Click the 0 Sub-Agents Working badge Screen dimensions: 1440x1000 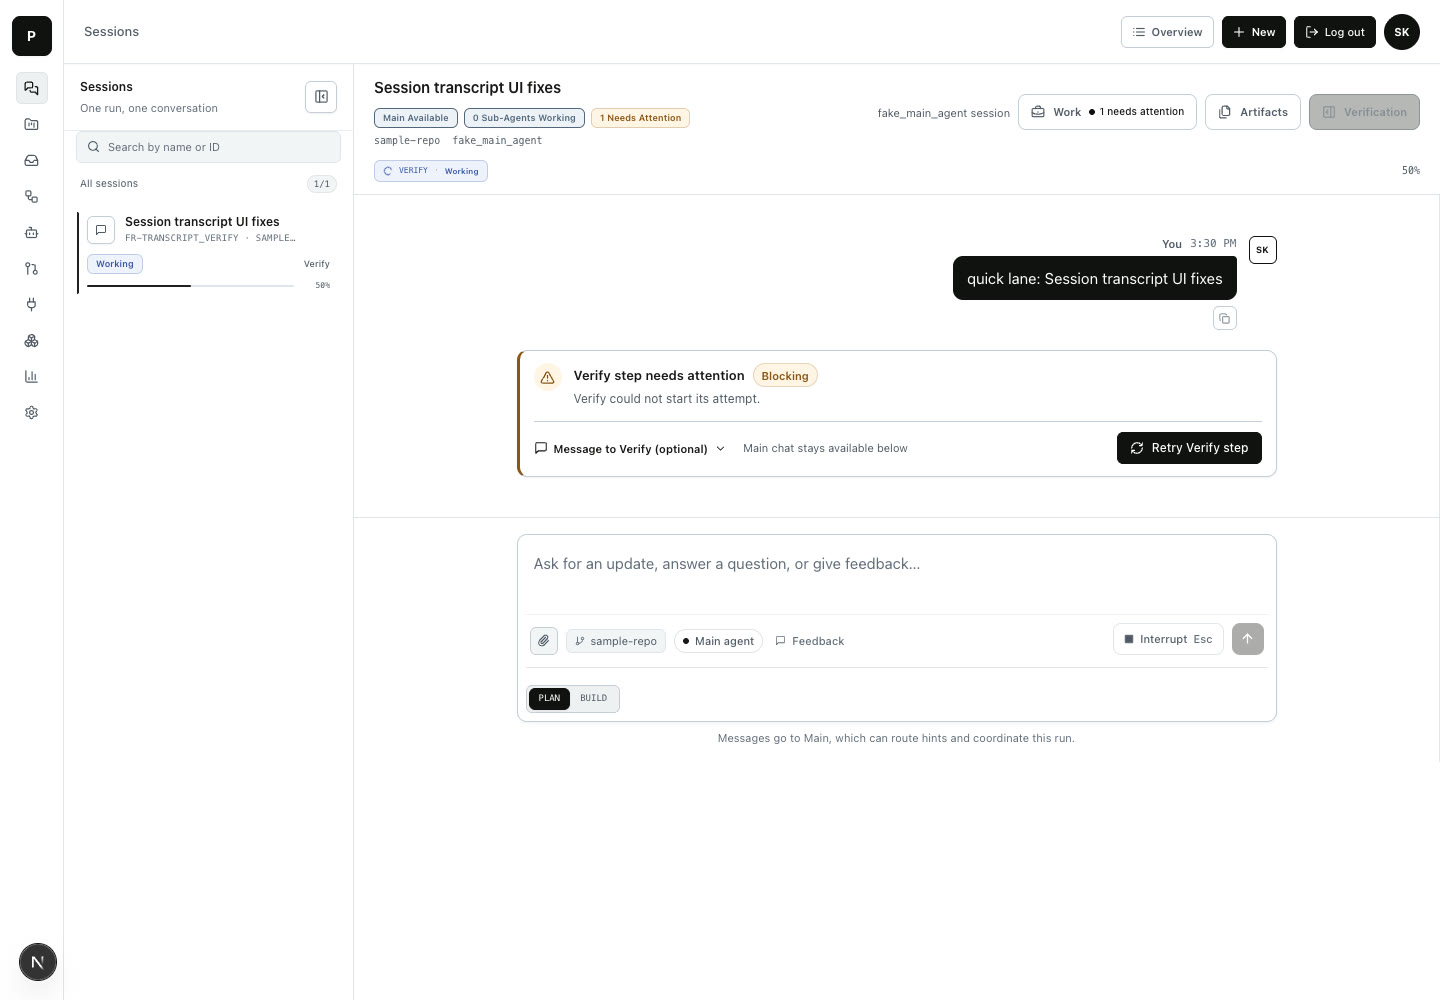click(524, 118)
